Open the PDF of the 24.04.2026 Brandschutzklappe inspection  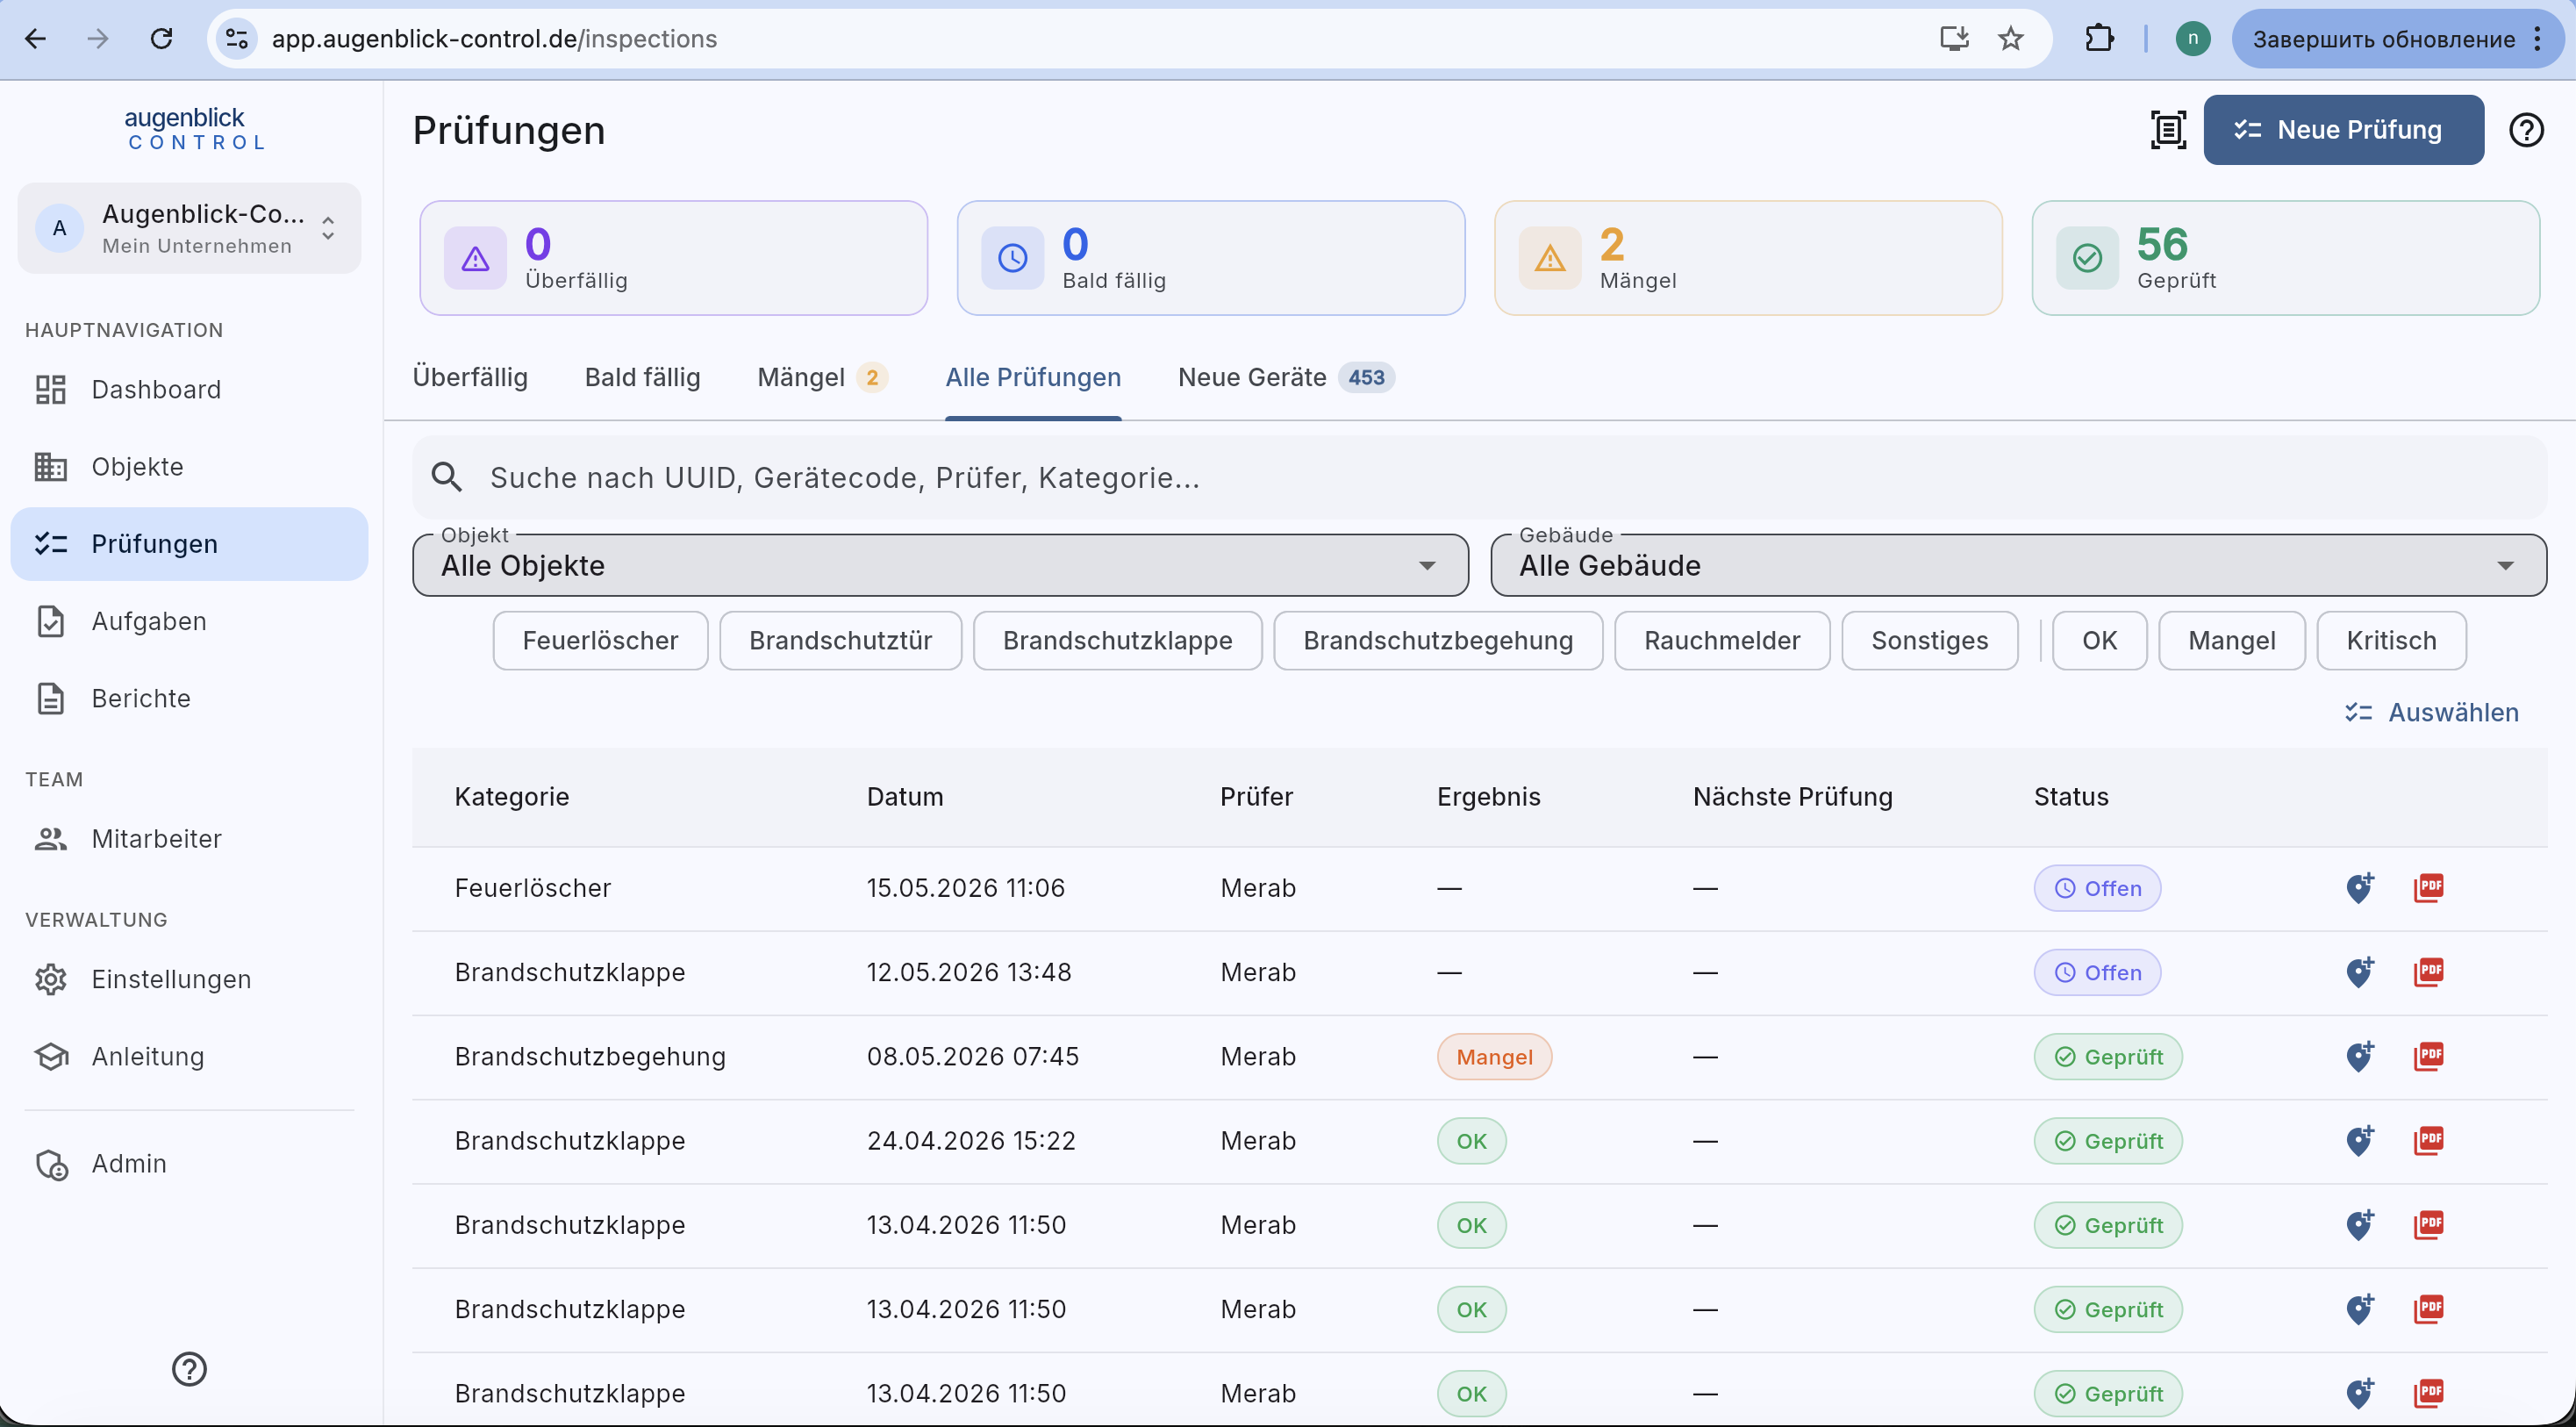(2429, 1140)
